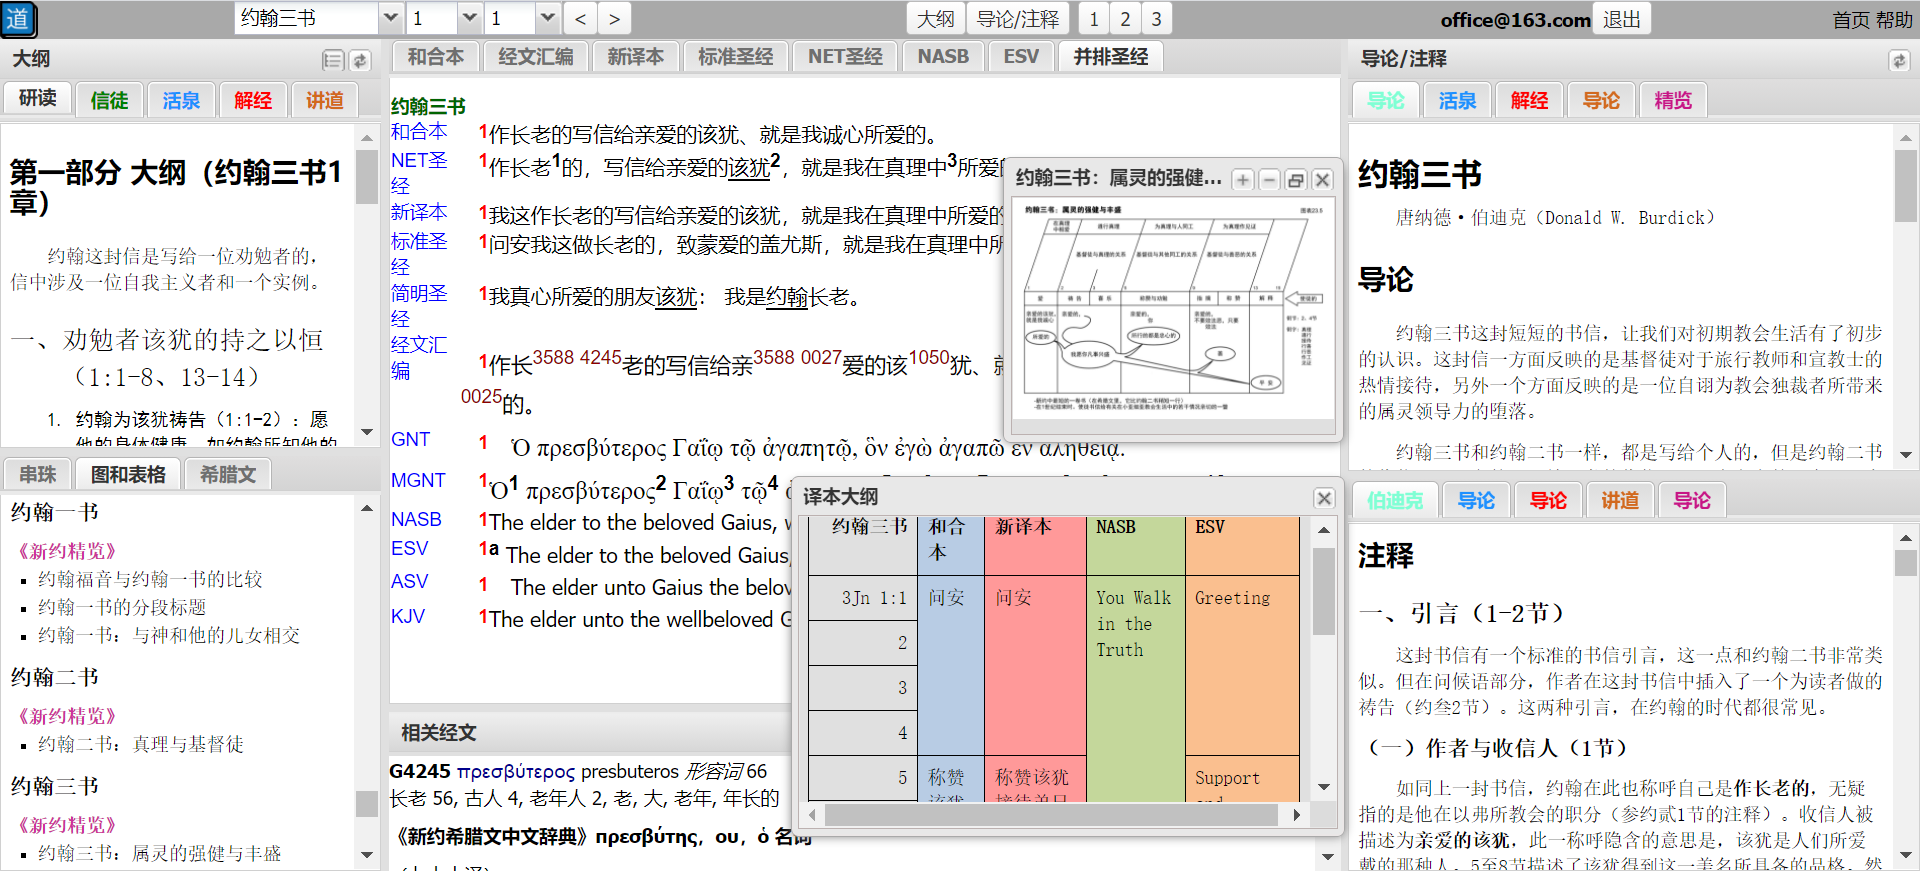Switch to the 井排圣经 tab
Viewport: 1920px width, 871px height.
(1110, 57)
